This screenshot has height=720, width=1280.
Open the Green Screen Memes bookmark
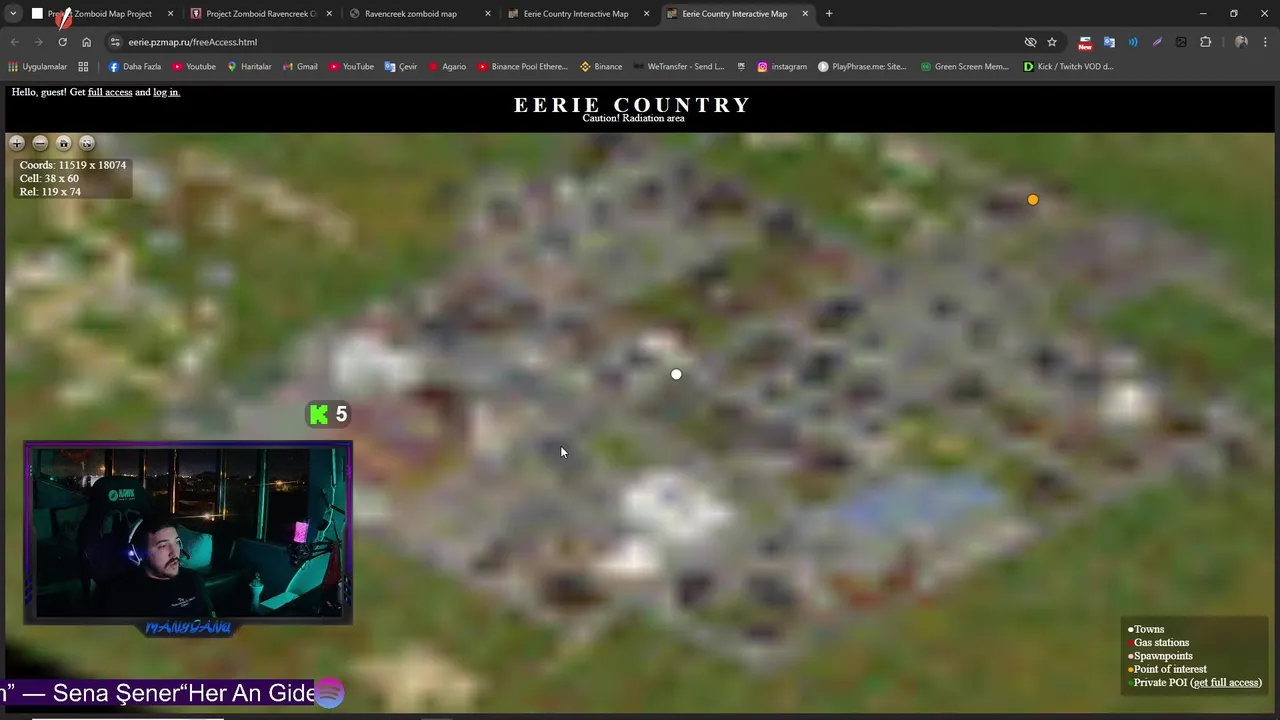(x=964, y=67)
